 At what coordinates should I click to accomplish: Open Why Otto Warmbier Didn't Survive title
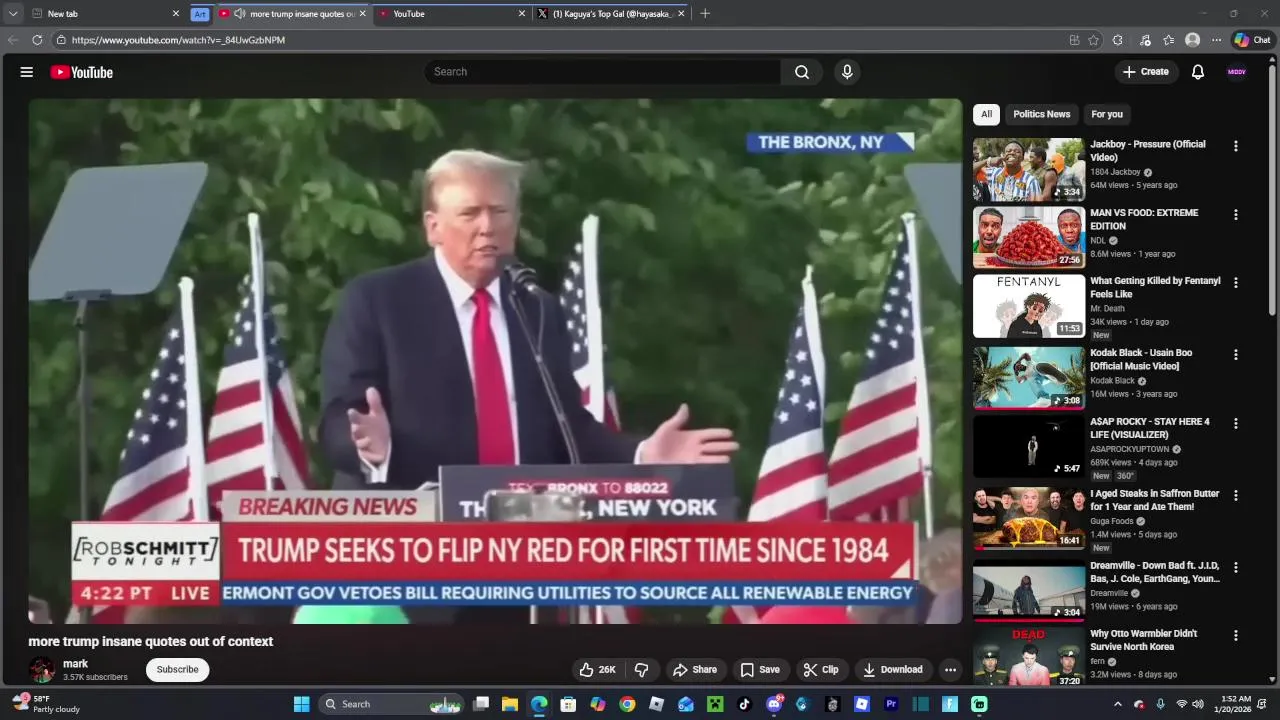(1144, 640)
